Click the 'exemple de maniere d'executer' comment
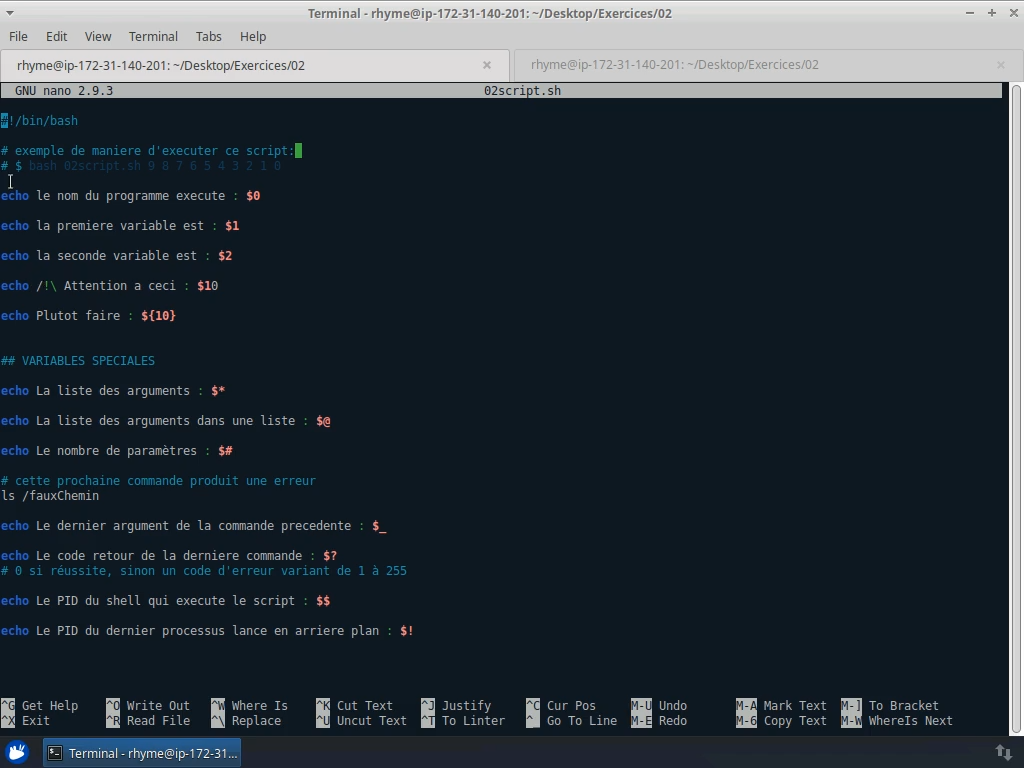The width and height of the screenshot is (1024, 768). [x=148, y=151]
